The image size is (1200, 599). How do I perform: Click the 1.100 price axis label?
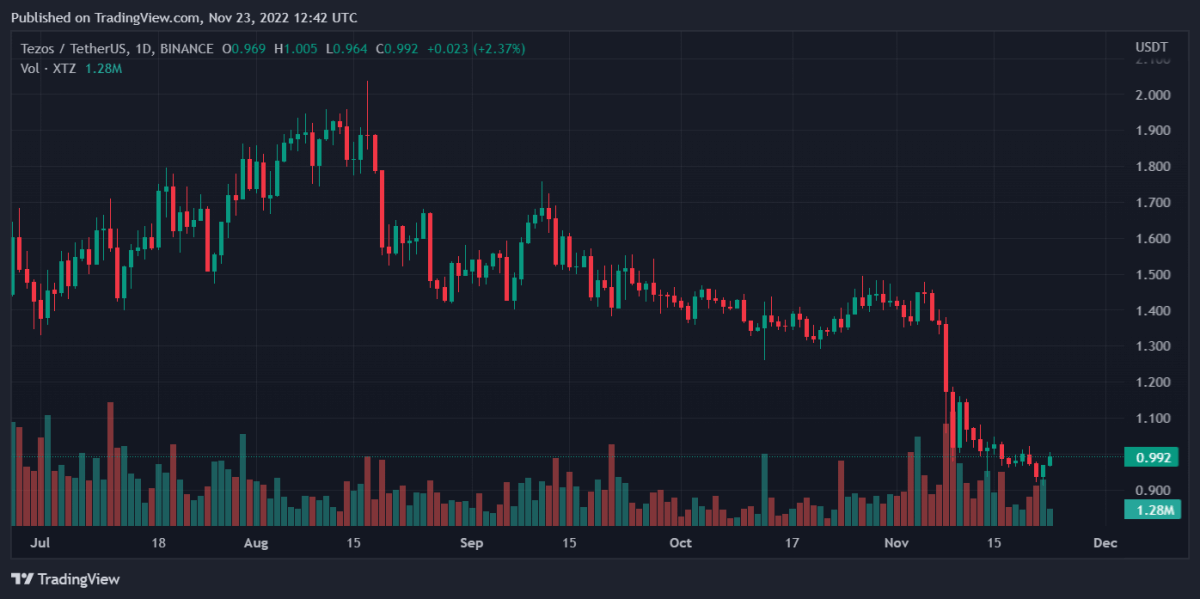pyautogui.click(x=1152, y=419)
